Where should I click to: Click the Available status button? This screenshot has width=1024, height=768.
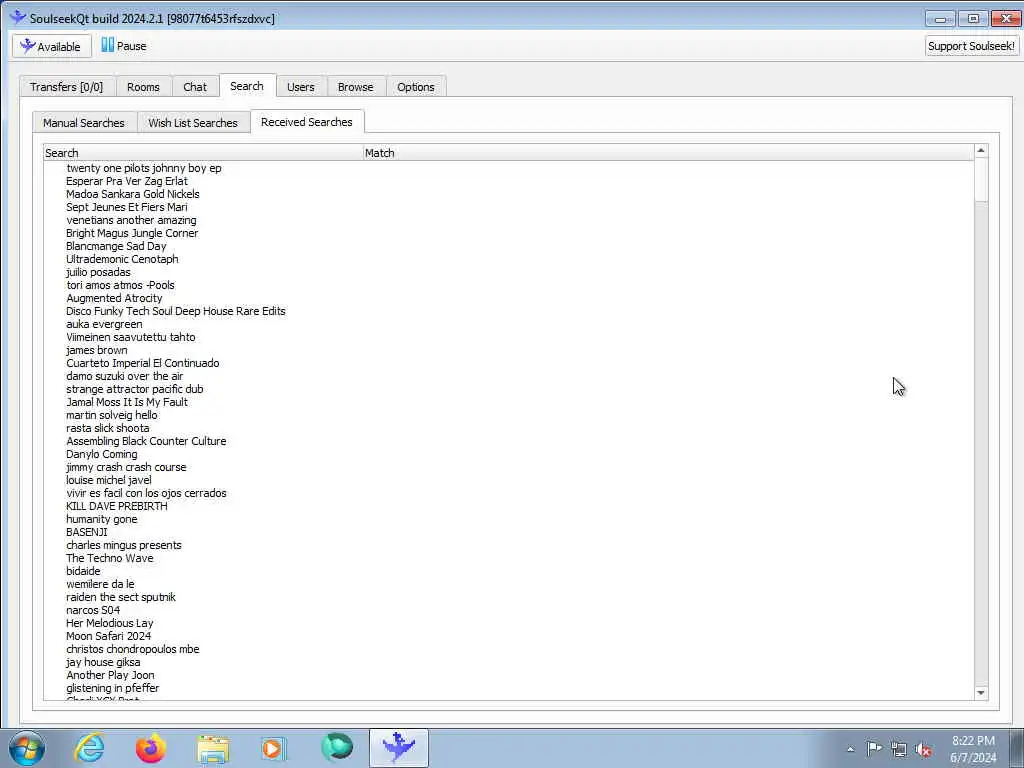51,46
